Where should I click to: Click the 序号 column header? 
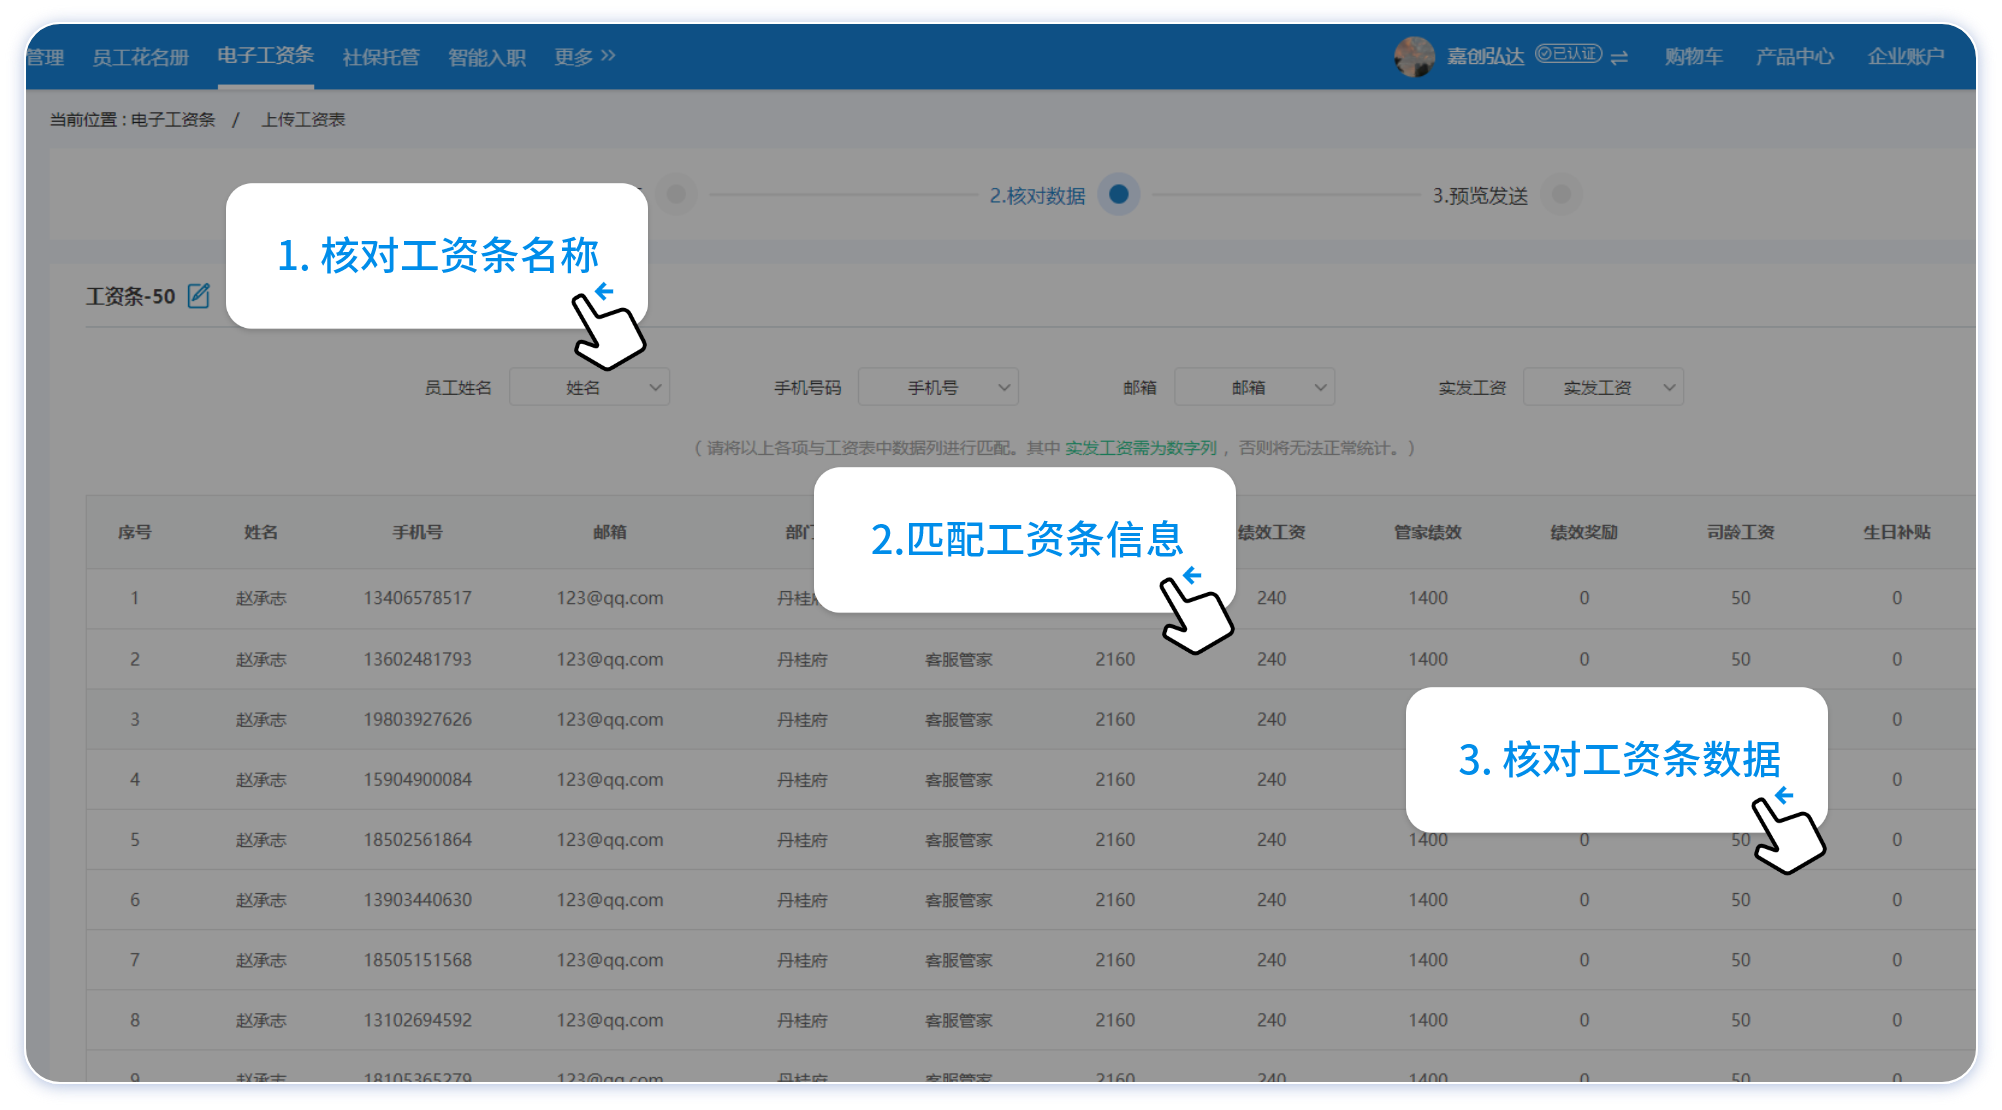tap(135, 532)
